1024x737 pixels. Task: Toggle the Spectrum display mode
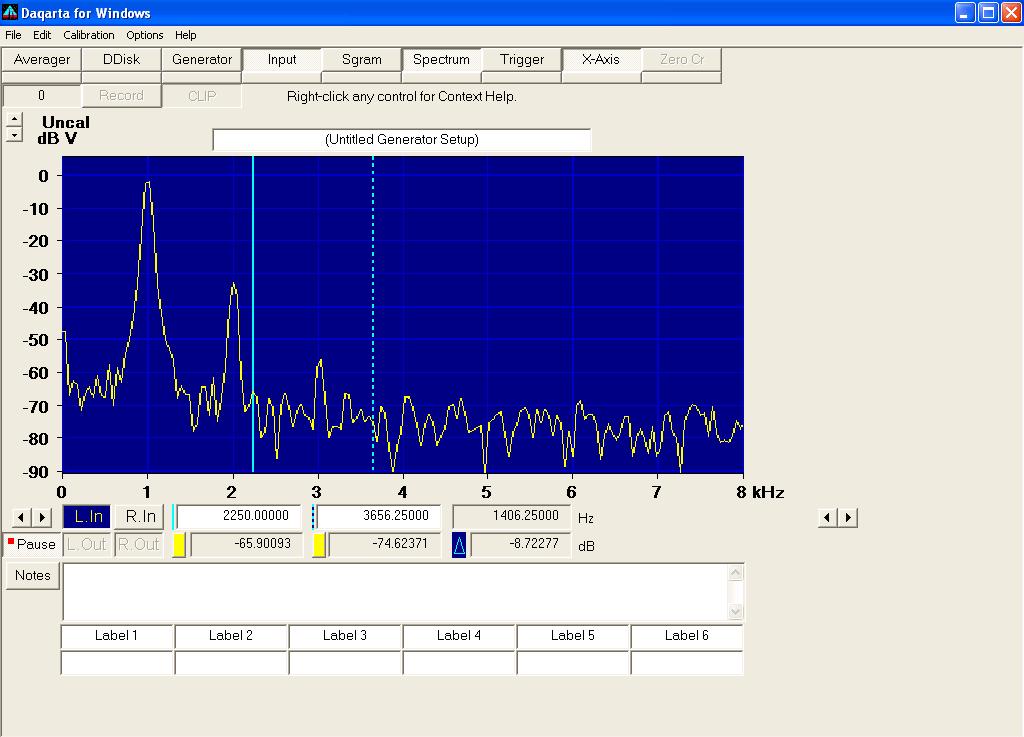point(441,60)
